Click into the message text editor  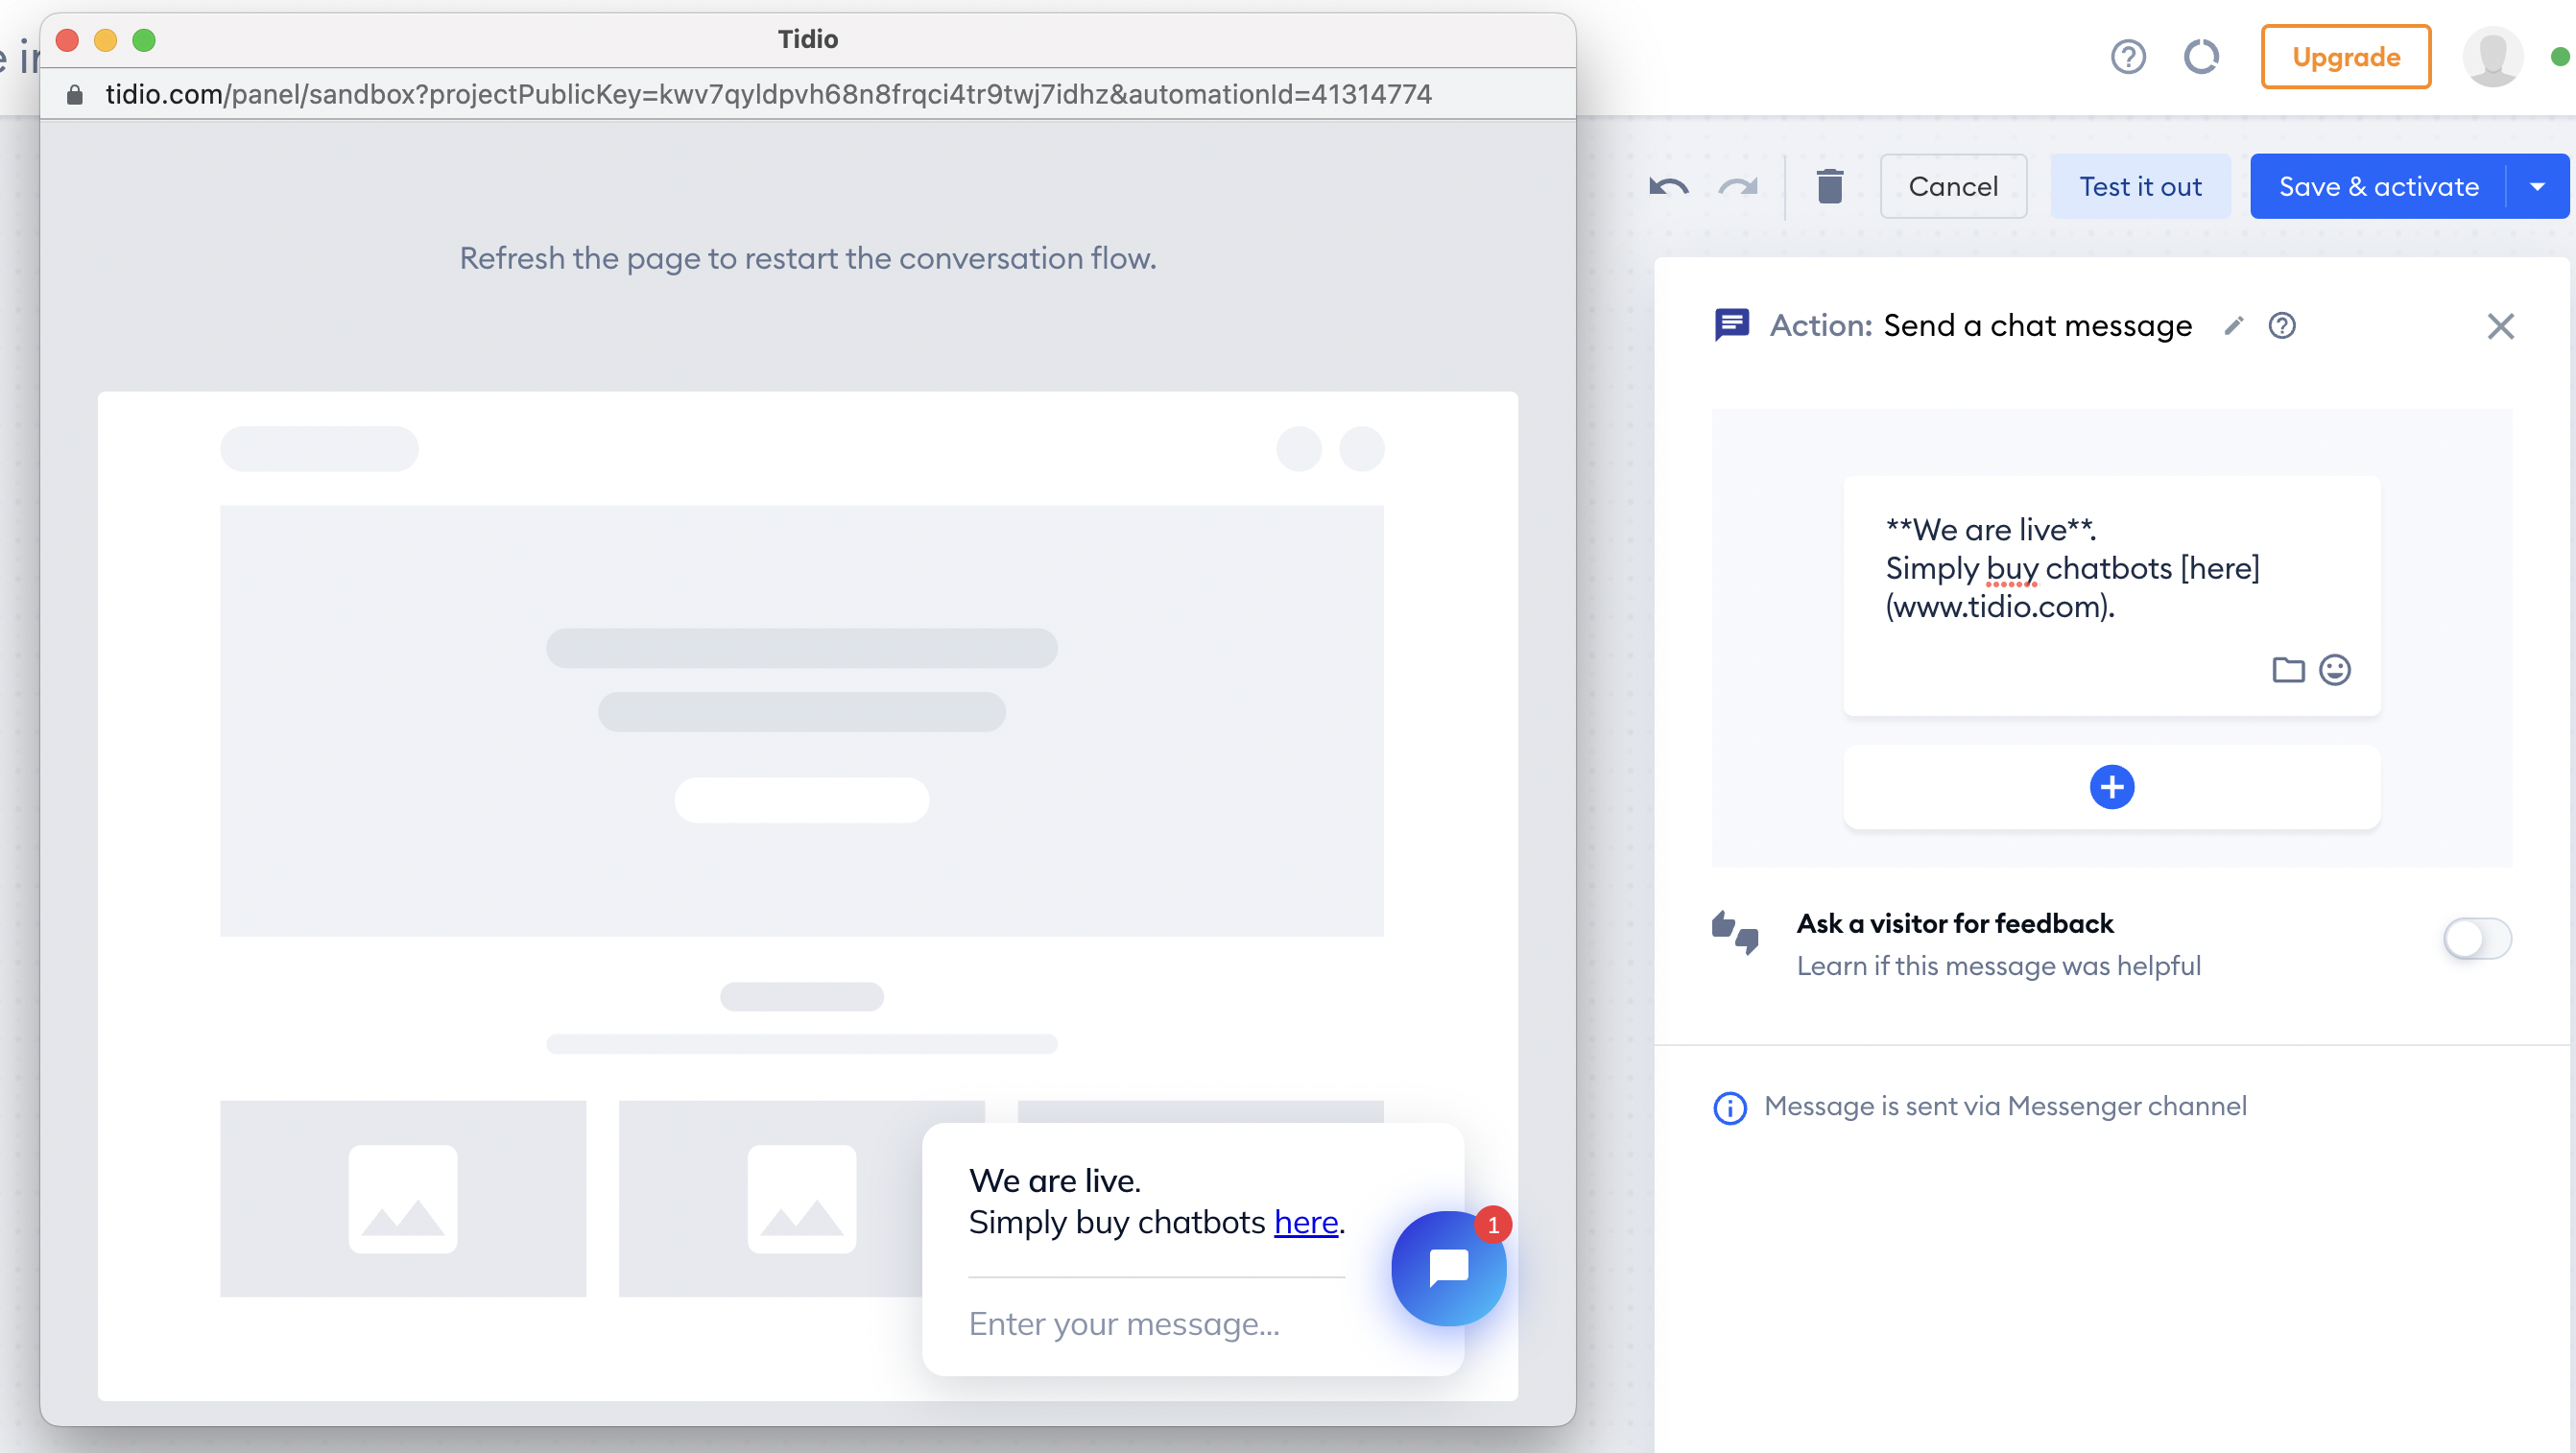pos(2111,568)
